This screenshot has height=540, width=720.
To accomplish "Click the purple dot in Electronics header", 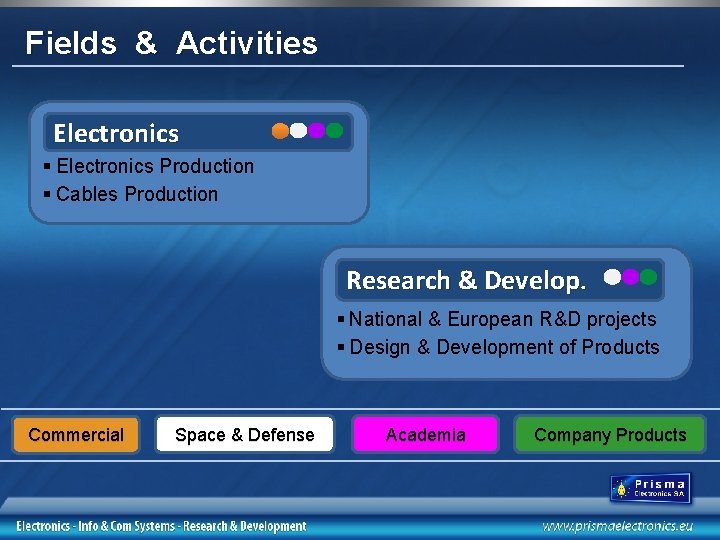I will coord(316,130).
